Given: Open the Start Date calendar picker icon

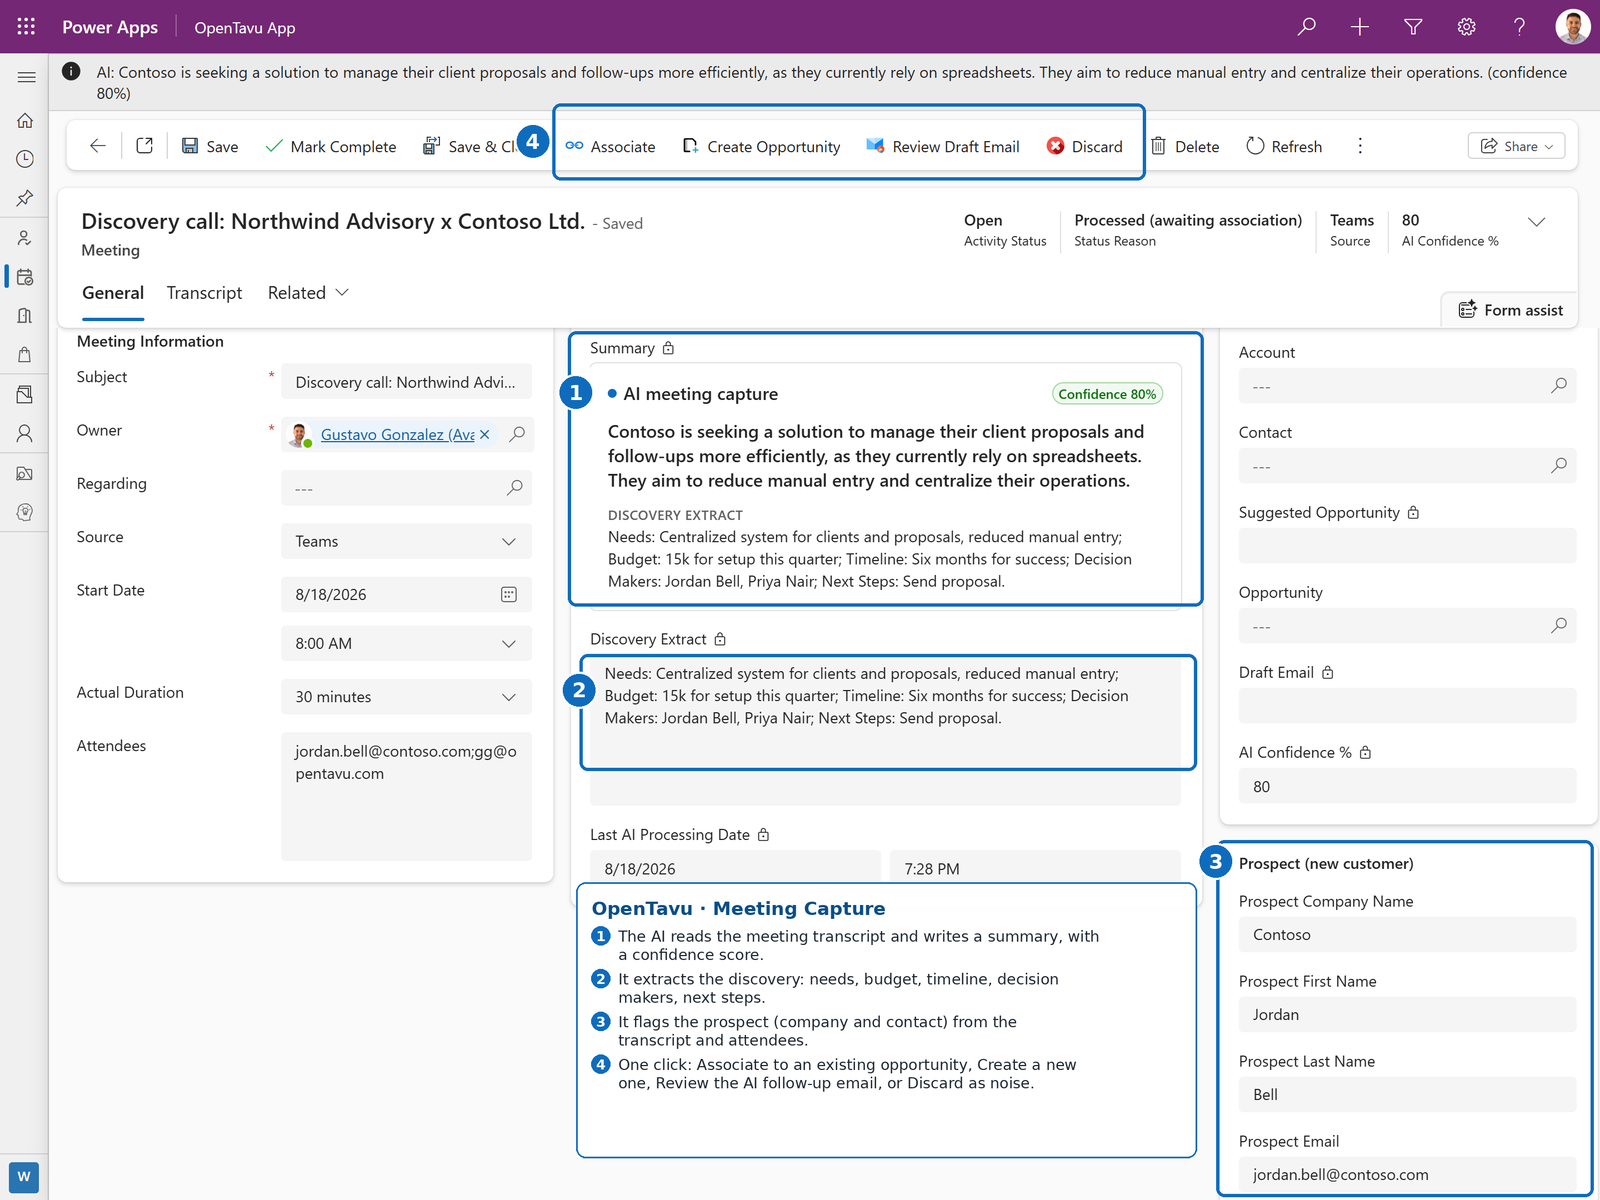Looking at the screenshot, I should point(509,594).
